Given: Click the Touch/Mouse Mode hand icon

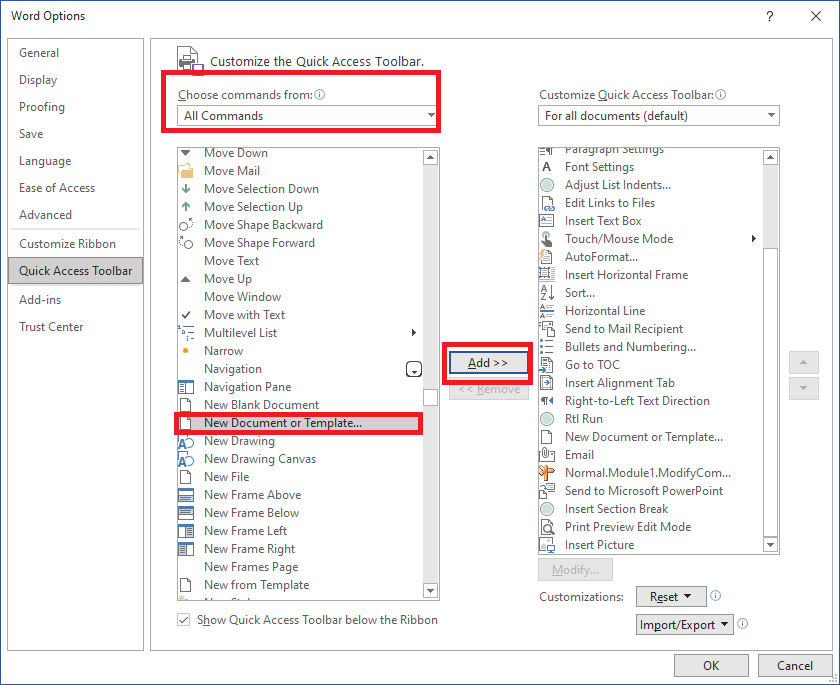Looking at the screenshot, I should 546,239.
